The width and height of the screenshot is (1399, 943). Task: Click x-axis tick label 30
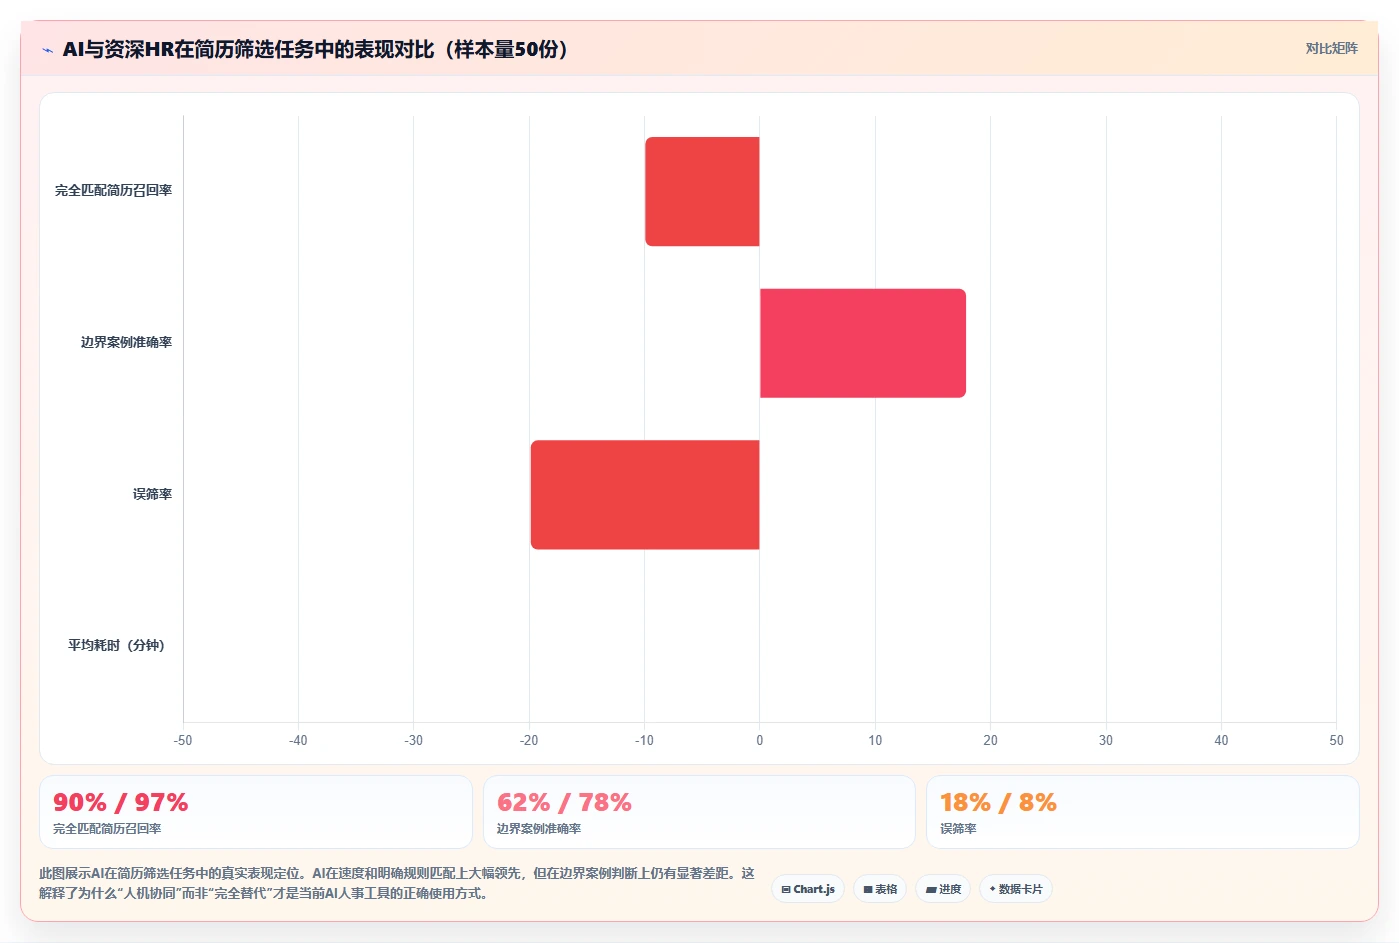click(1105, 740)
